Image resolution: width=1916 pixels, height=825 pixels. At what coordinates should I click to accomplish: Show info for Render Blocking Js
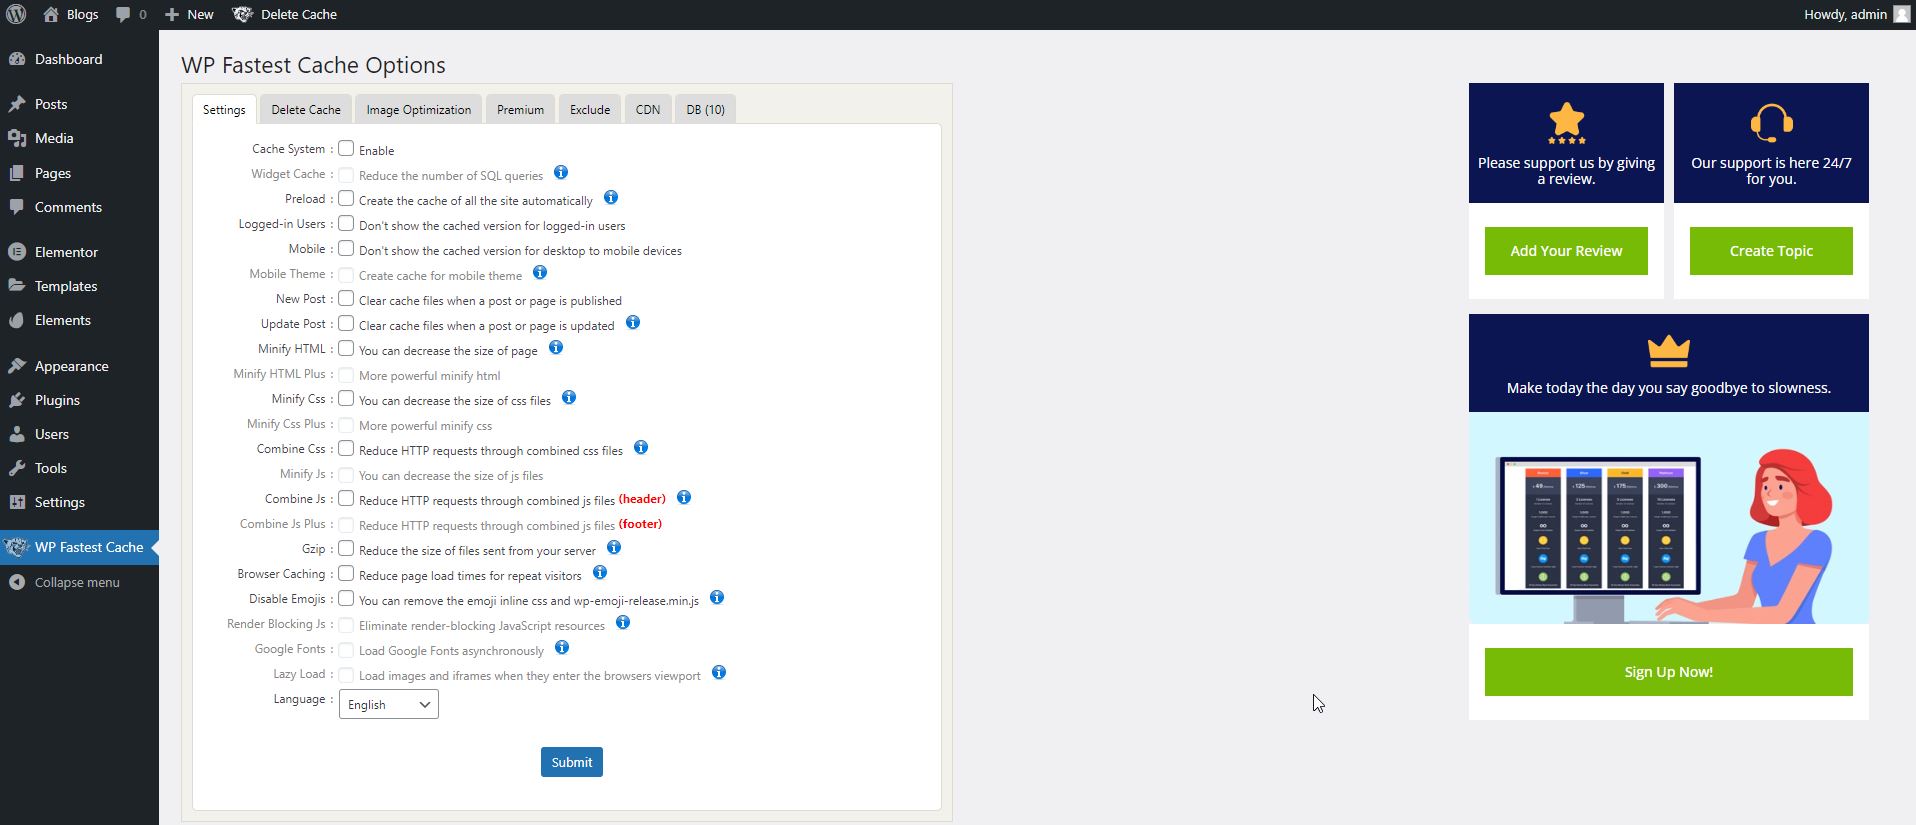click(623, 623)
